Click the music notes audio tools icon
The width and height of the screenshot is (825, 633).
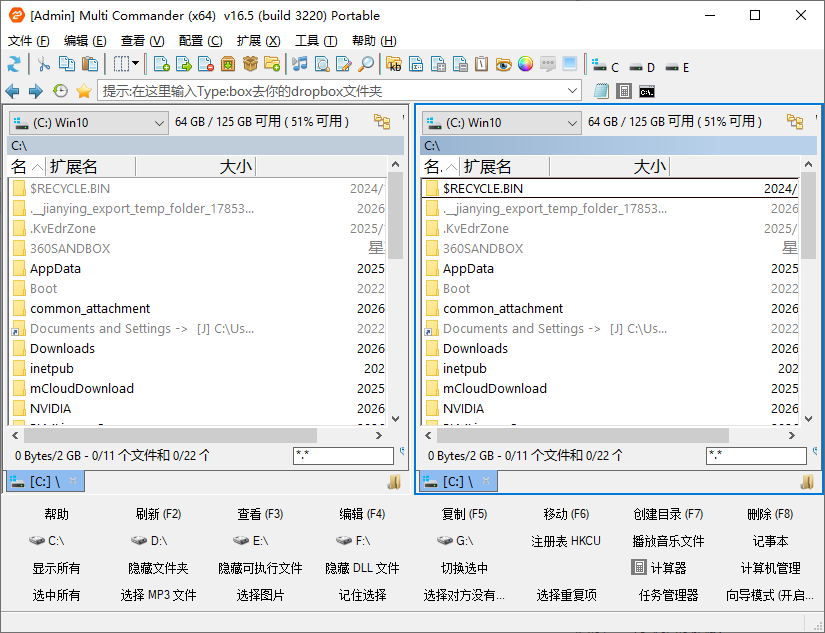[300, 64]
